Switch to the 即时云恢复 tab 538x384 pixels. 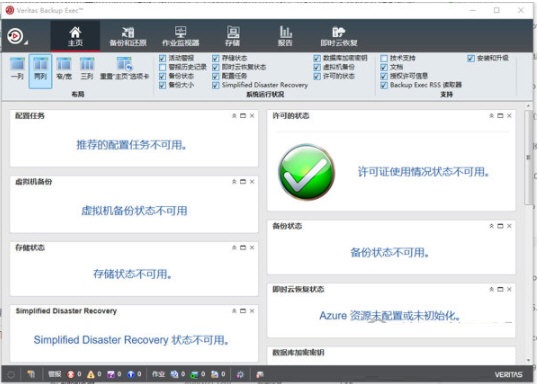[339, 36]
